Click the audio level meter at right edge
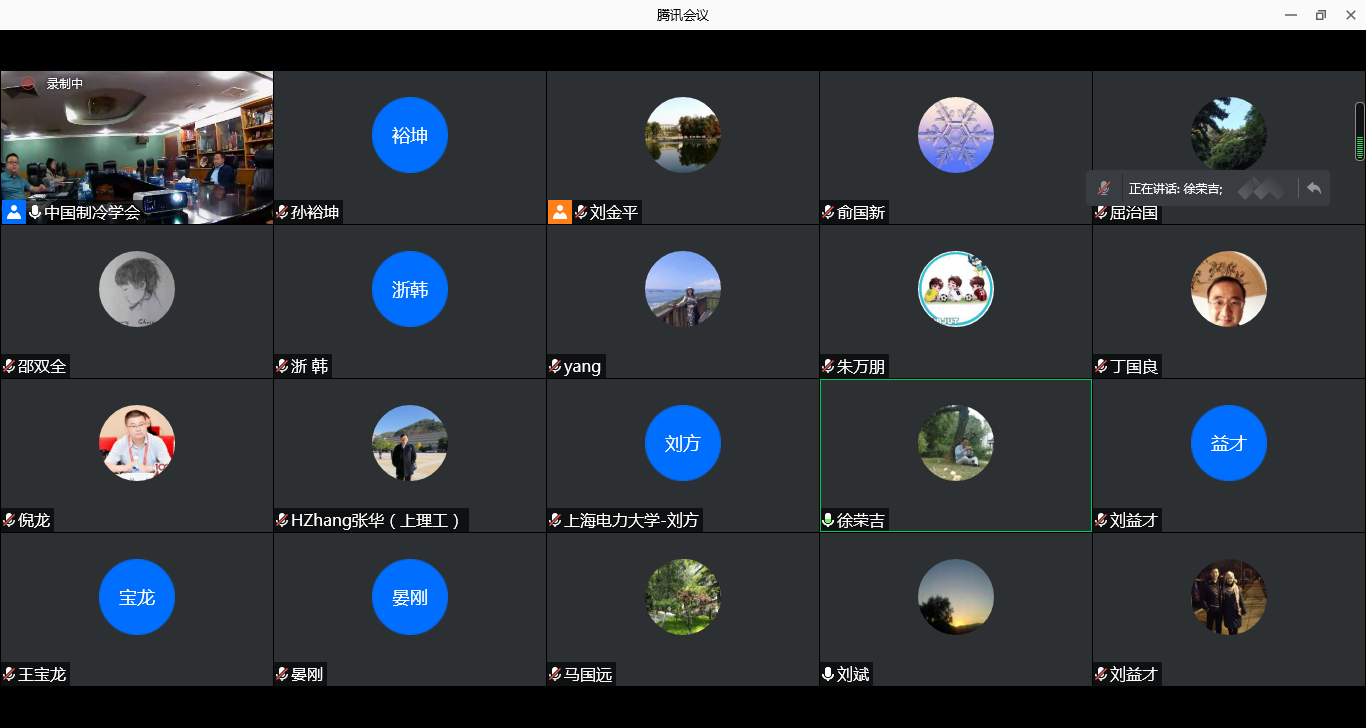This screenshot has width=1366, height=728. [1359, 131]
